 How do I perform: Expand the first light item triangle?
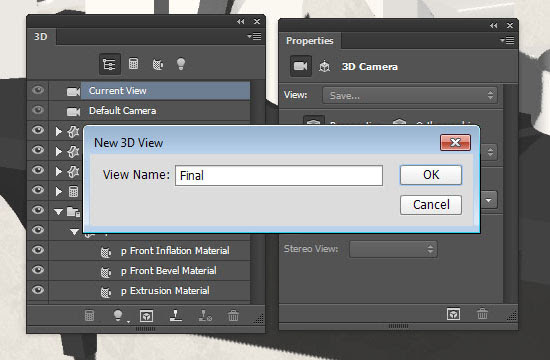pyautogui.click(x=59, y=132)
